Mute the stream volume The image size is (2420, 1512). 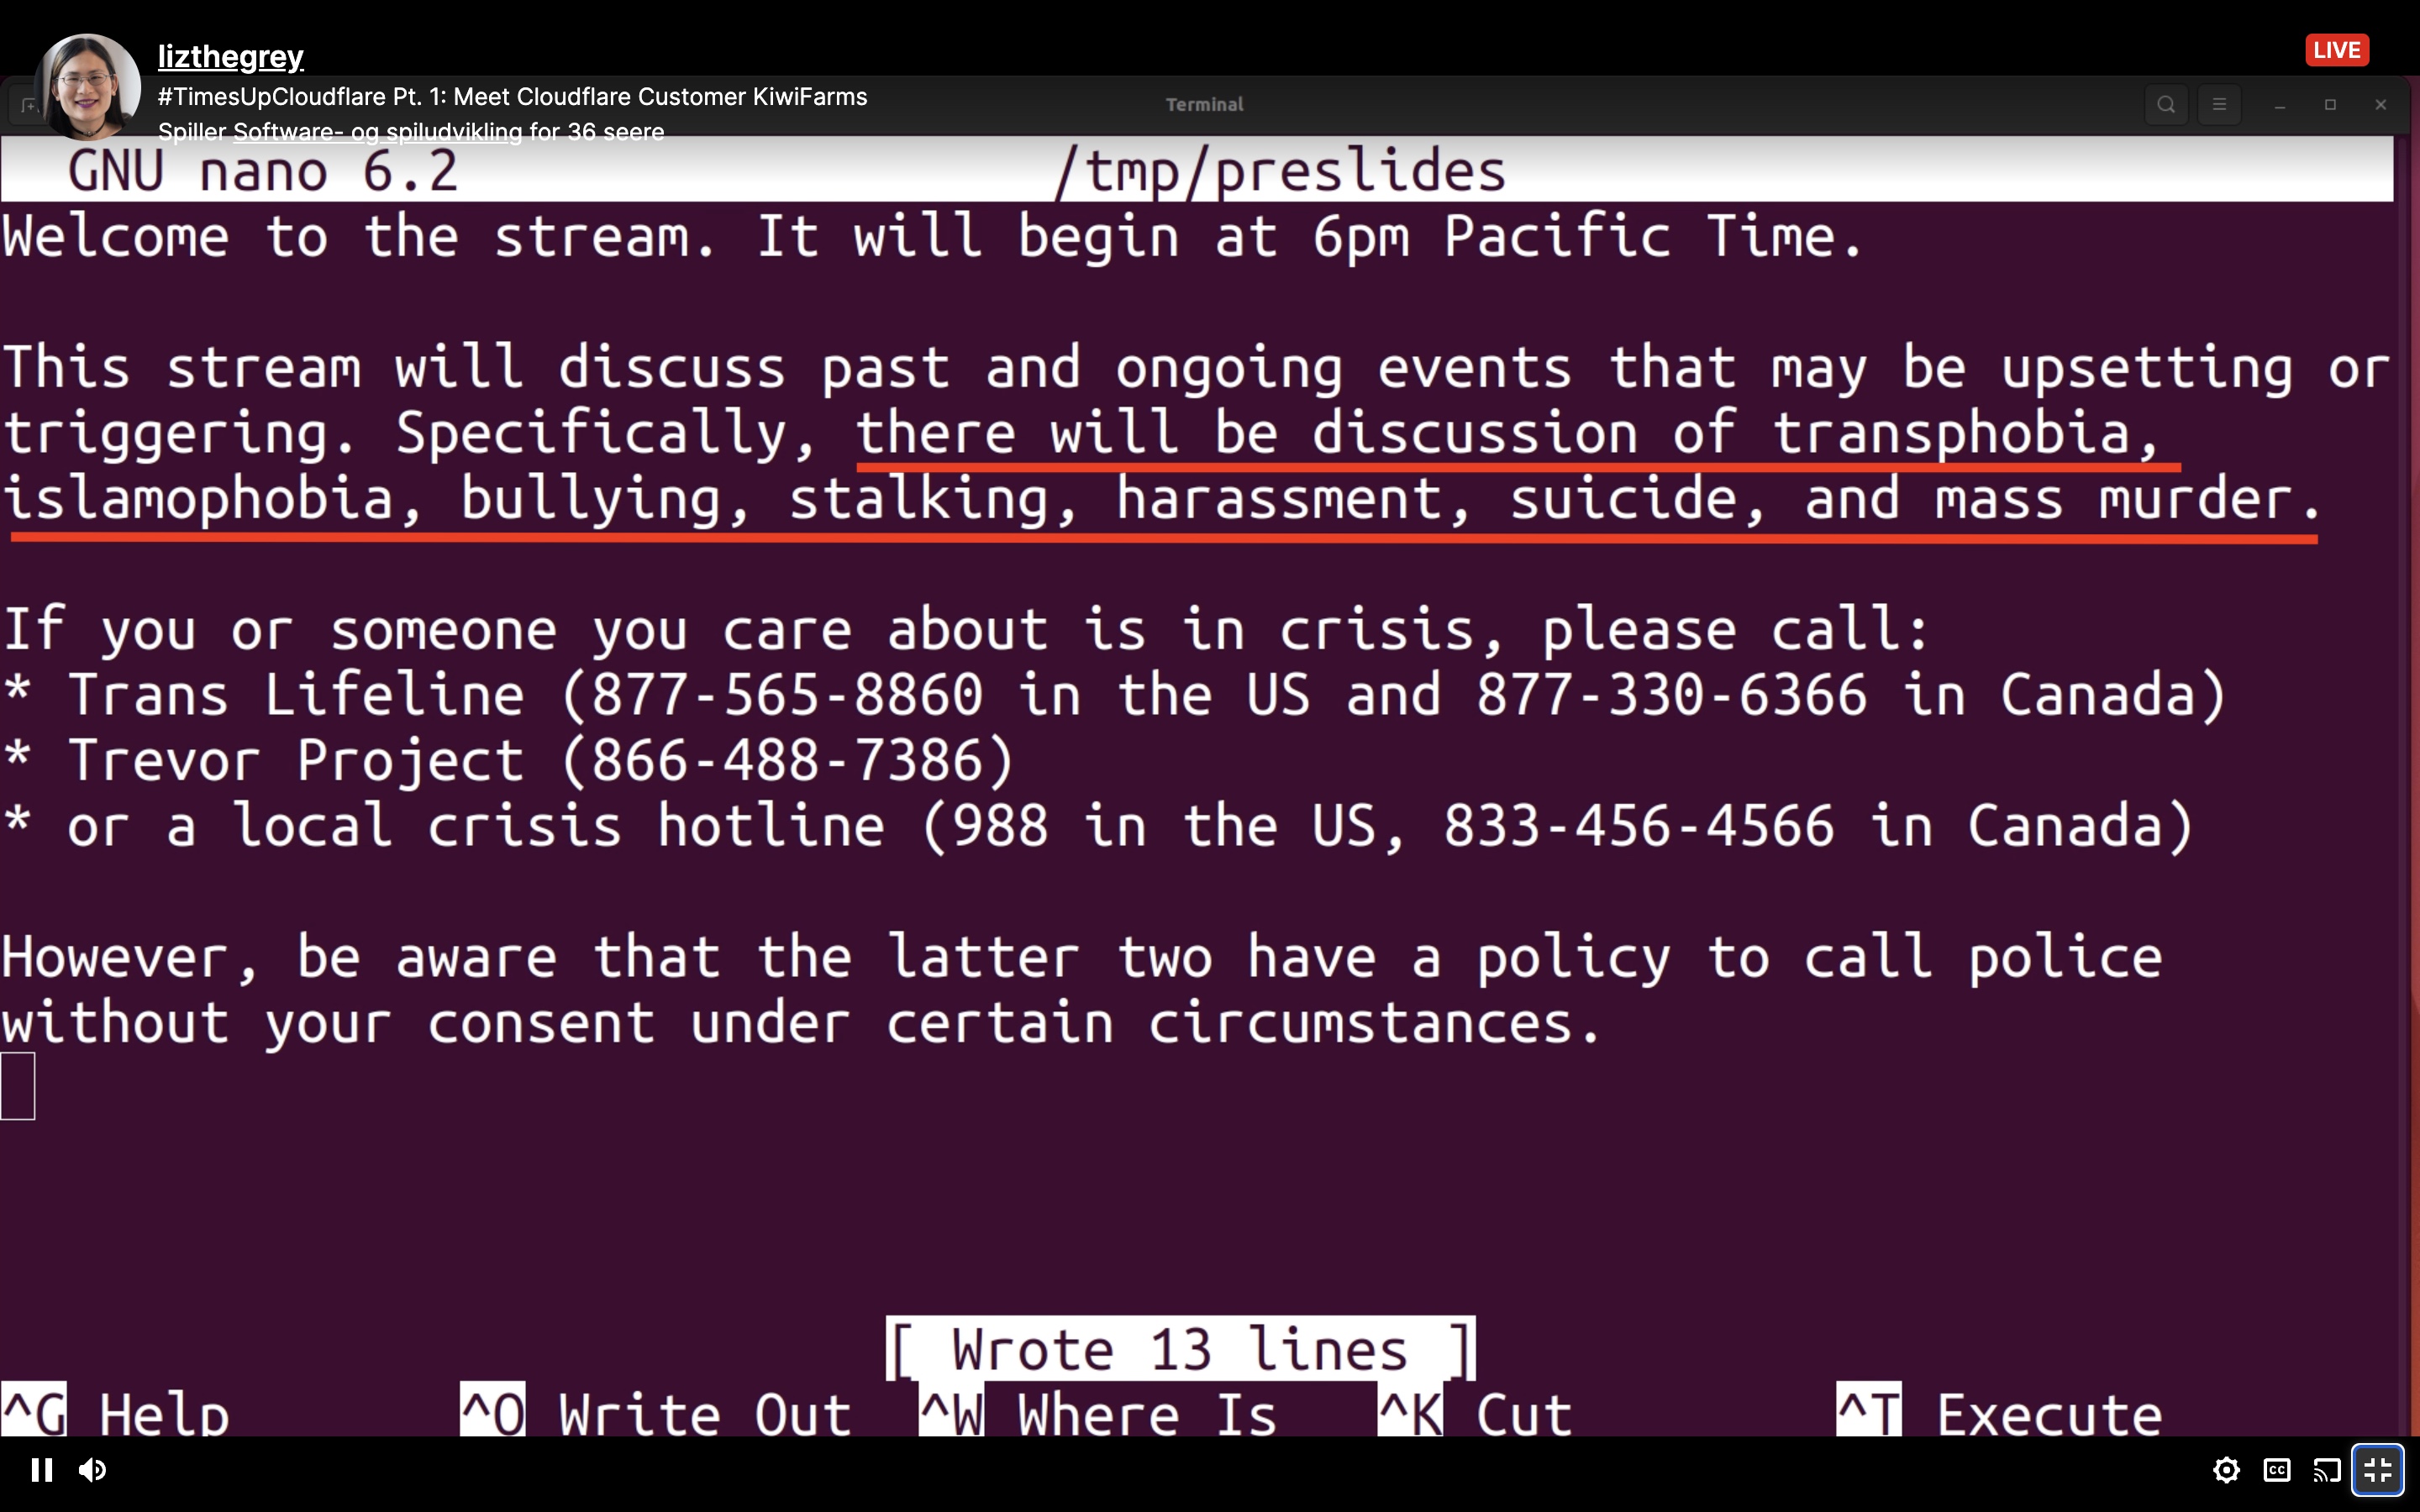(x=93, y=1469)
